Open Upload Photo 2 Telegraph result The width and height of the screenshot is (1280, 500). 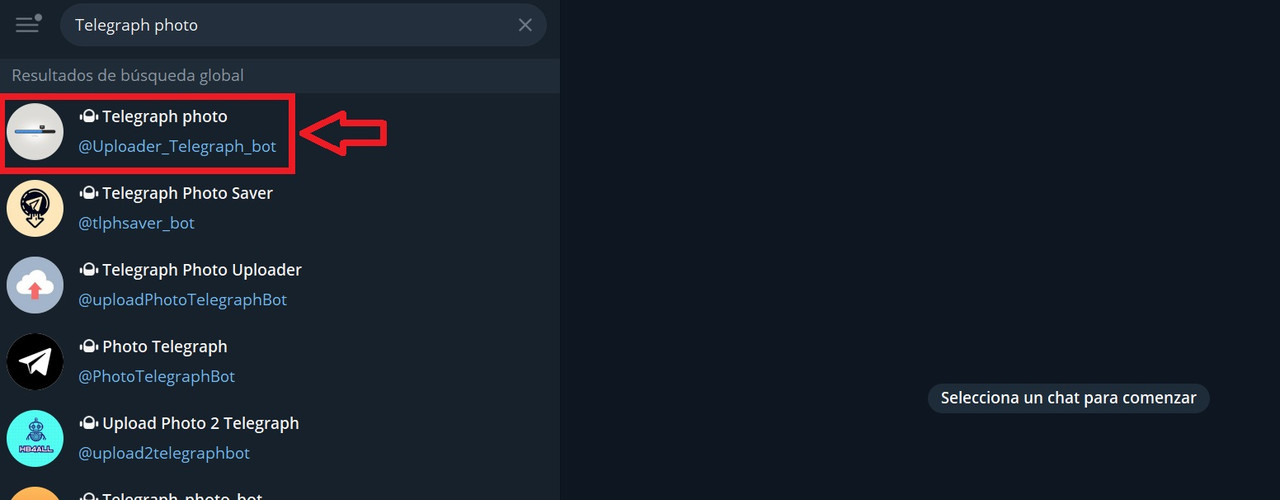click(280, 438)
